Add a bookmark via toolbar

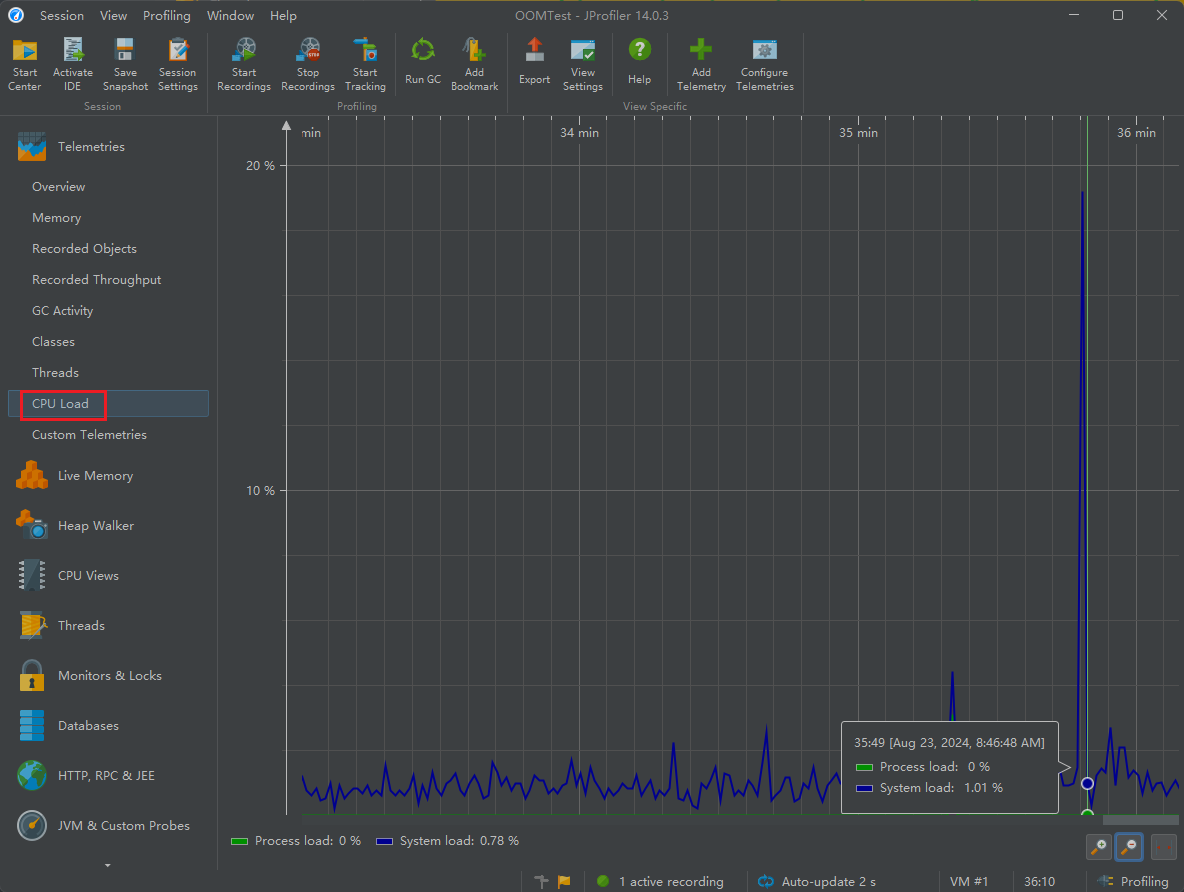tap(474, 65)
